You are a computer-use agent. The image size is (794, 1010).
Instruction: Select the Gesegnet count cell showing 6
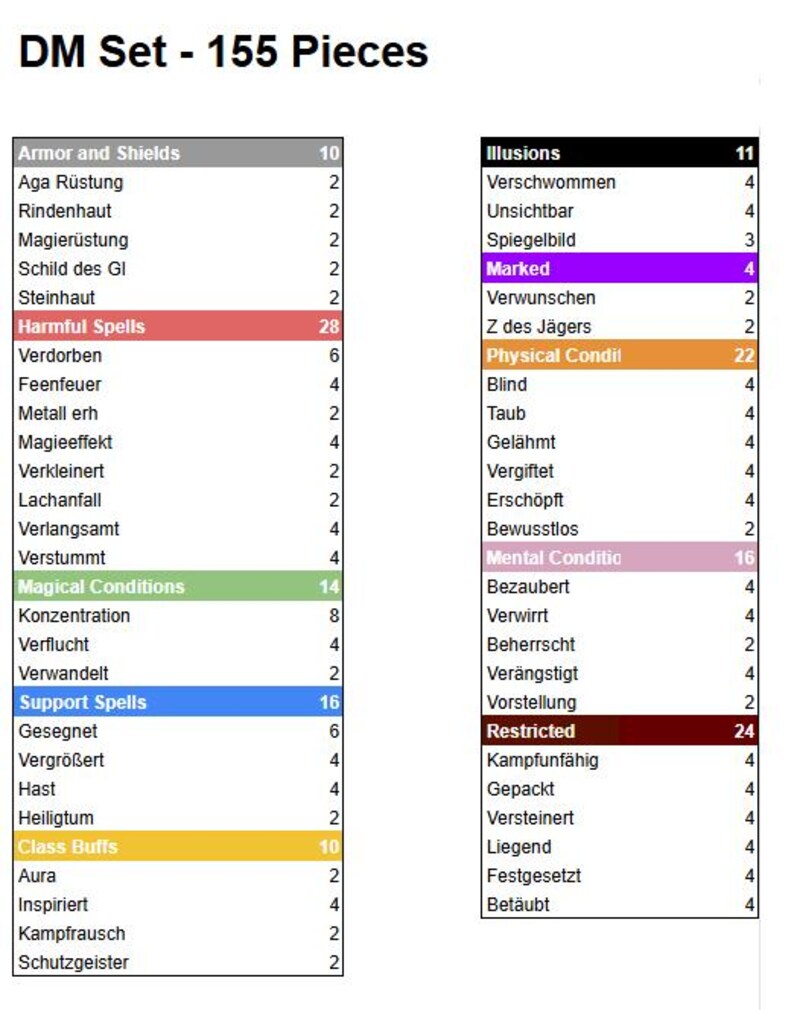click(x=334, y=731)
